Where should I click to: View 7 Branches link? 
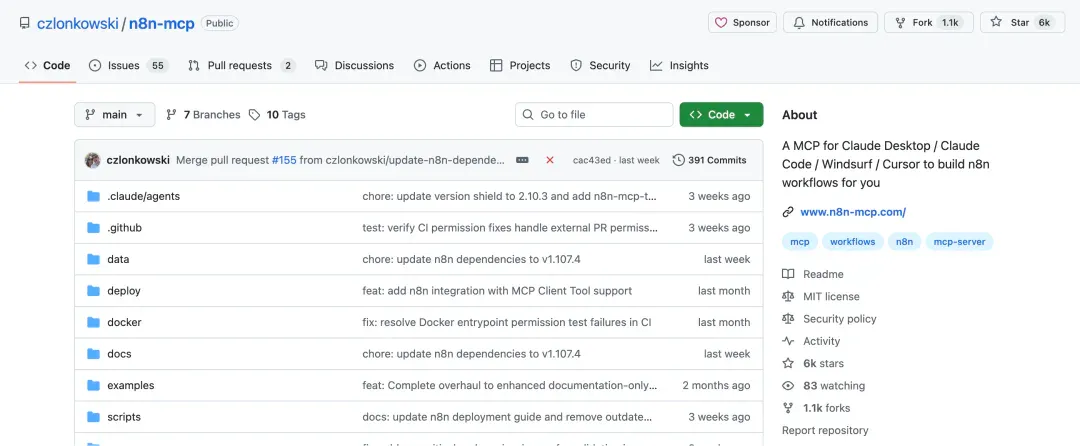point(204,115)
